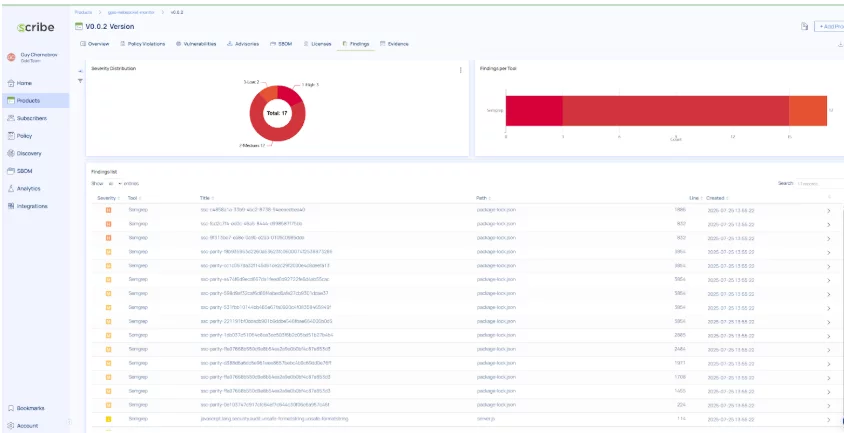
Task: Open the Integrations sidebar section
Action: pyautogui.click(x=27, y=206)
